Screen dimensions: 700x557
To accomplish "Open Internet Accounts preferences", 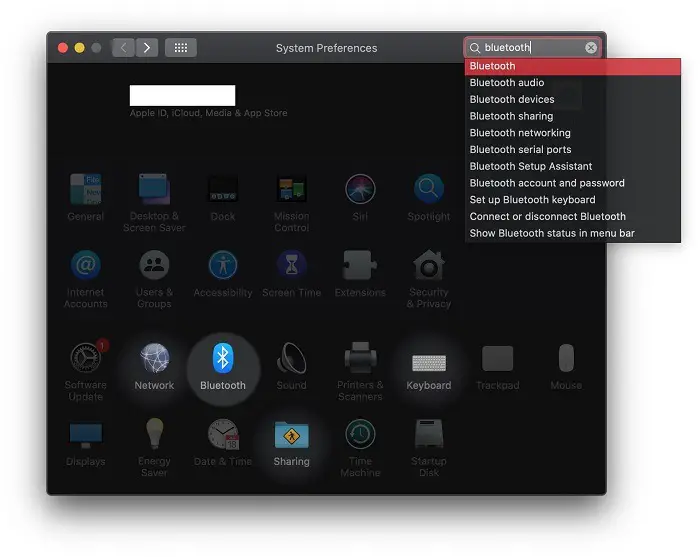I will (x=86, y=265).
